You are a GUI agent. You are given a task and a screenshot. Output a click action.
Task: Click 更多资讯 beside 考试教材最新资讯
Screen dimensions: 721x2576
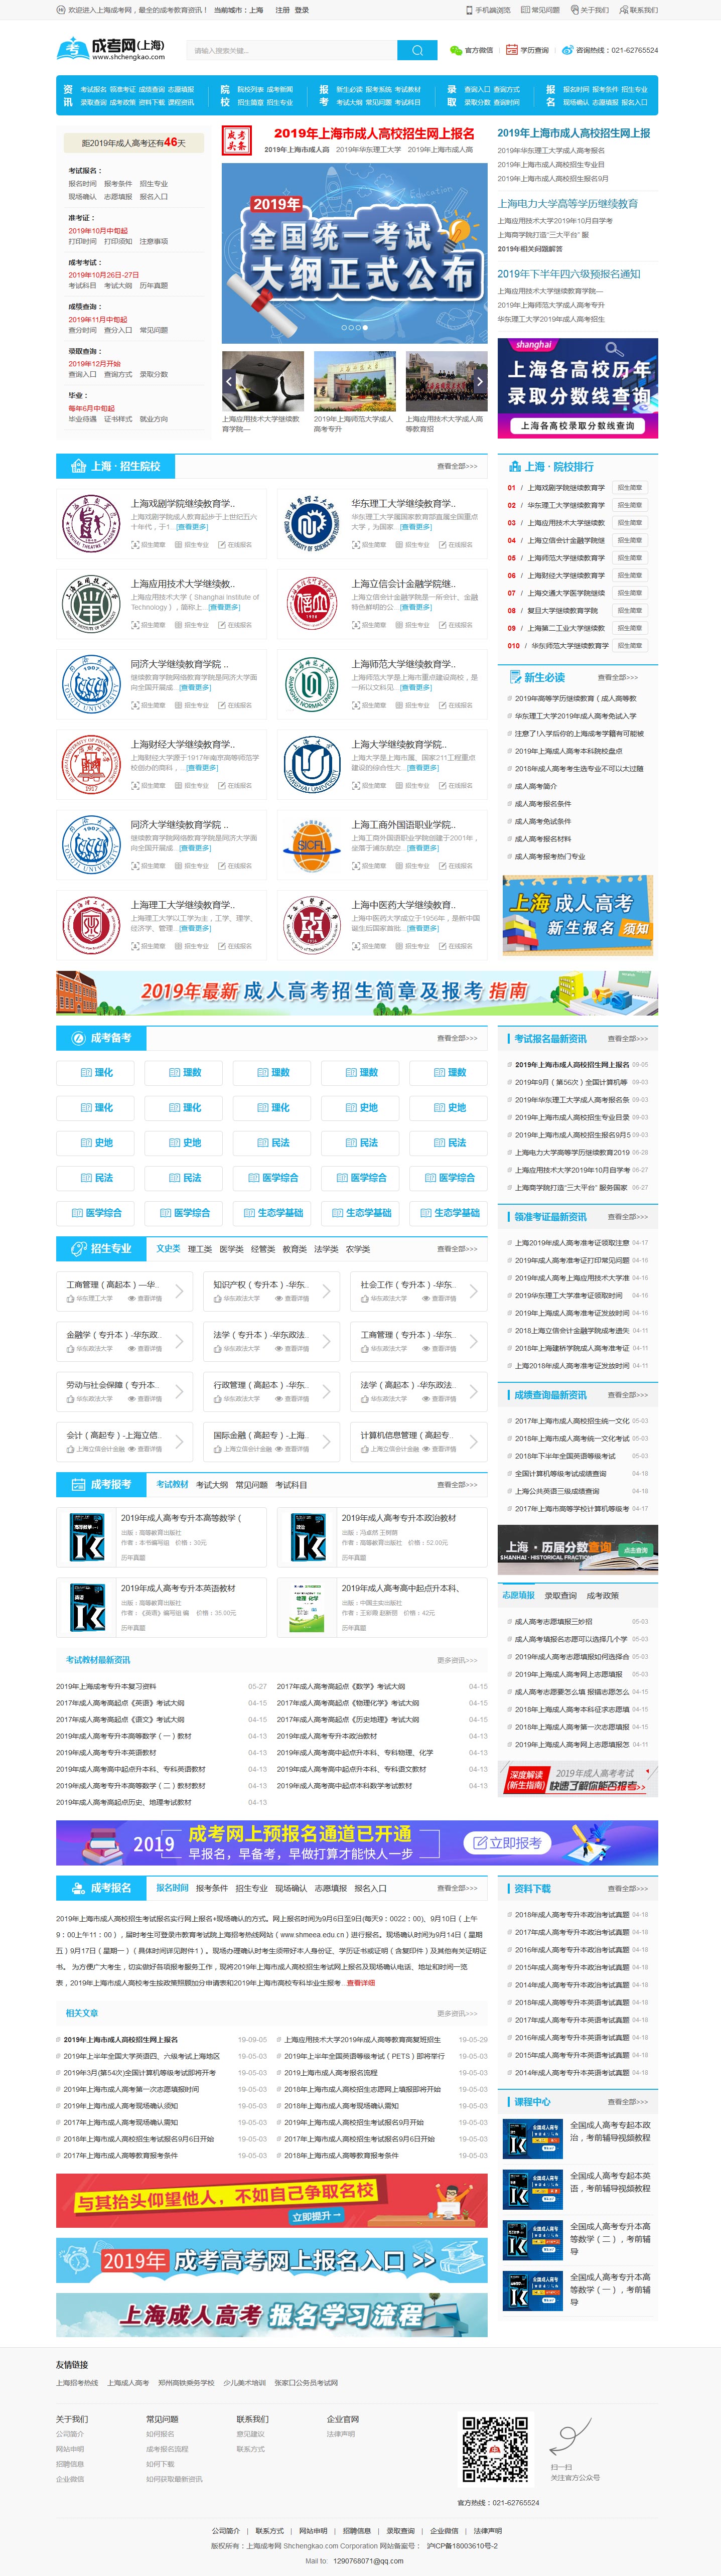pos(457,1660)
